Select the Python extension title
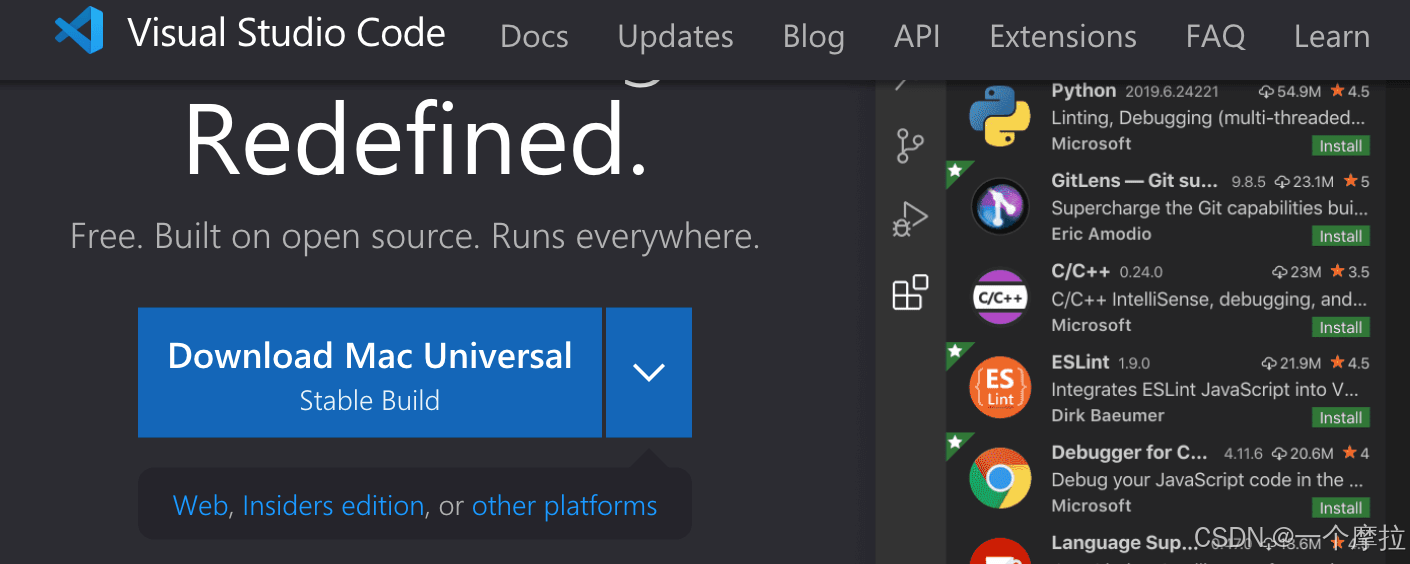Image resolution: width=1410 pixels, height=564 pixels. (1083, 90)
